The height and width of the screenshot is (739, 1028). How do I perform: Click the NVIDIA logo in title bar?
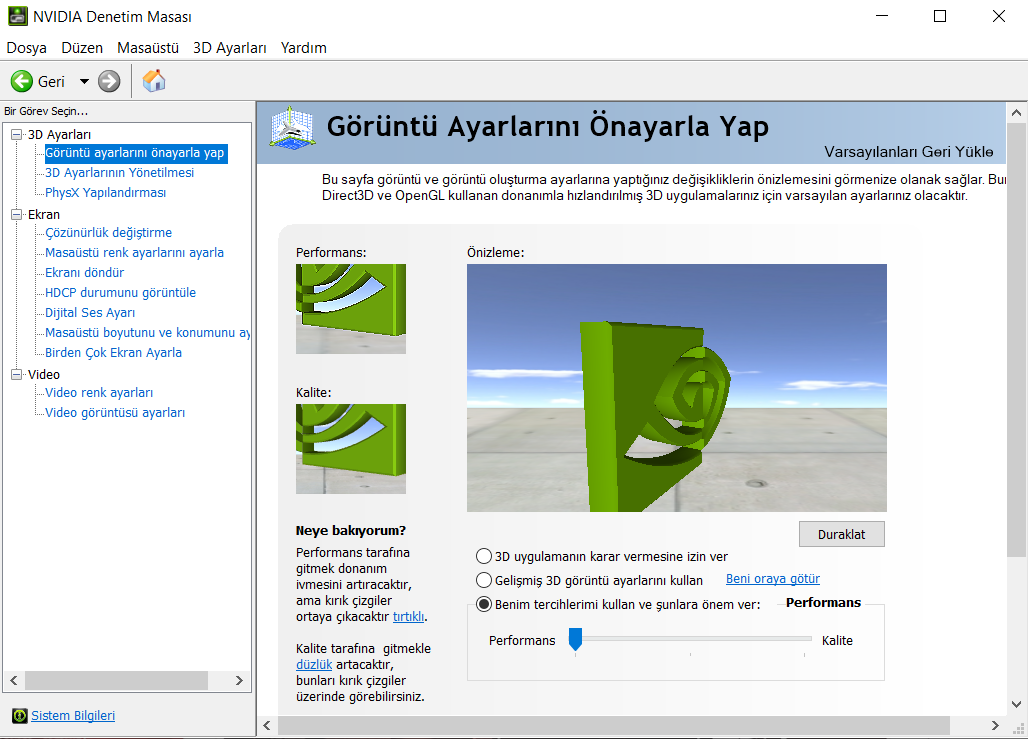tap(17, 17)
